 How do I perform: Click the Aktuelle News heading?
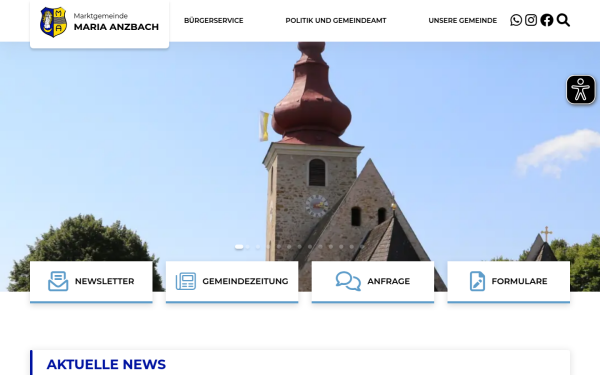[x=106, y=364]
